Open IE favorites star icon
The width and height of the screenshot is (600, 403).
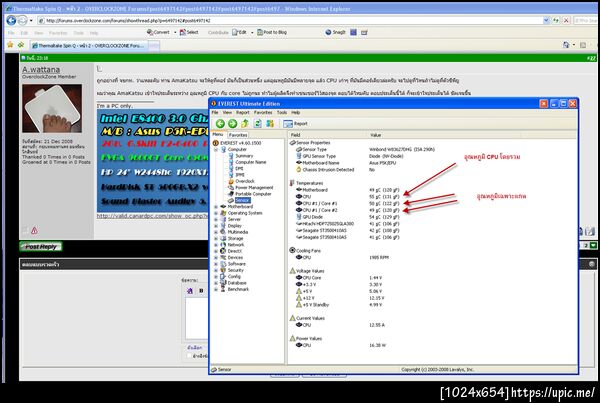point(10,45)
